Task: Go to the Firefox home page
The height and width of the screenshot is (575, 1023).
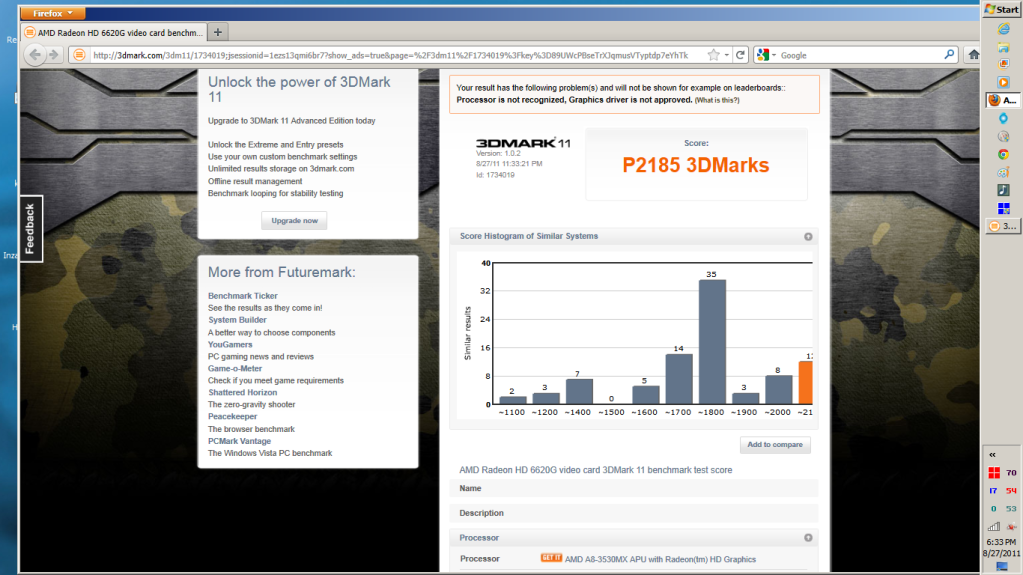Action: coord(973,55)
